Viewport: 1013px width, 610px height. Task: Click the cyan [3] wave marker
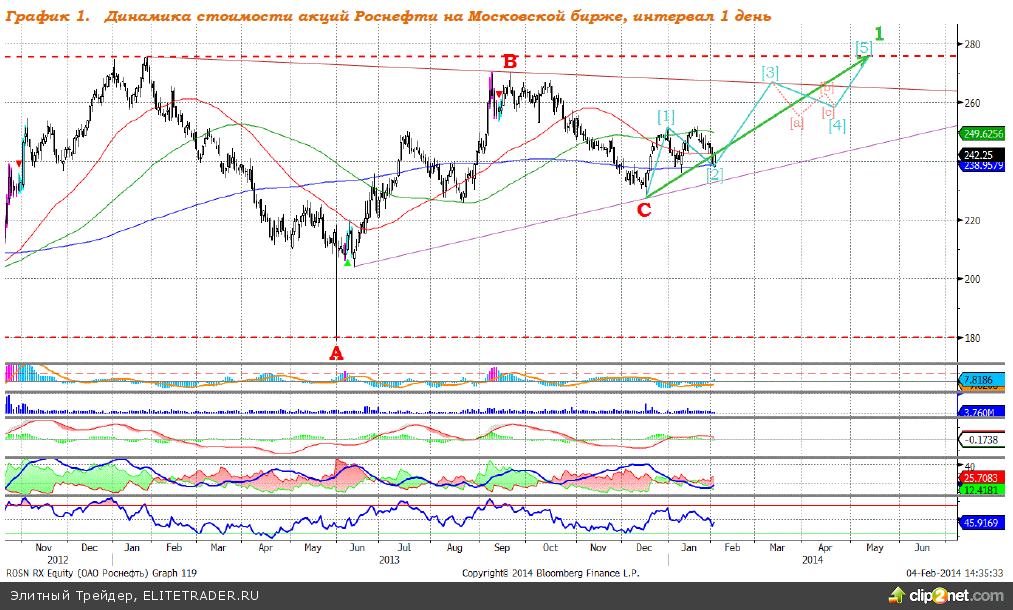pos(769,73)
